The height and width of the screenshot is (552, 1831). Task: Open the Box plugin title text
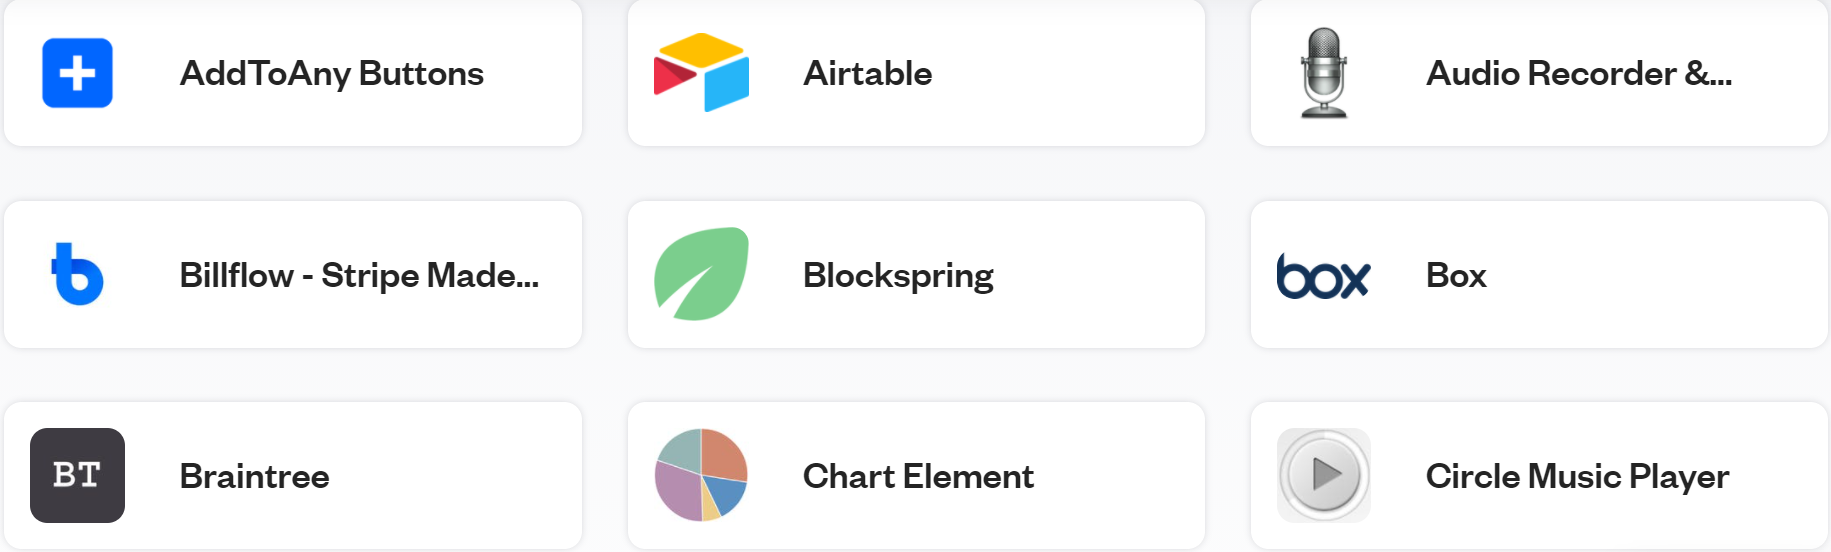pos(1456,275)
